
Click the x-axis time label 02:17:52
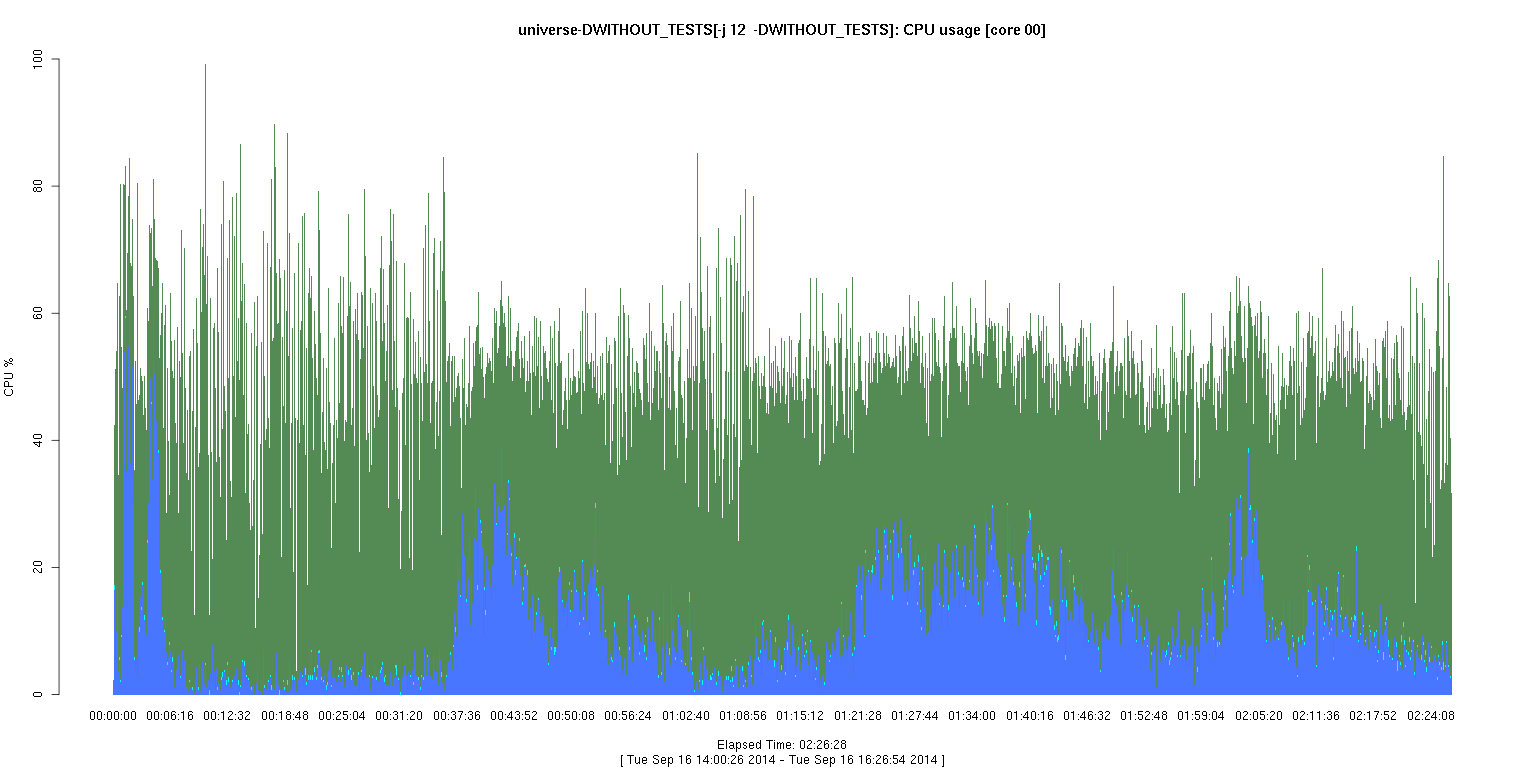pyautogui.click(x=1373, y=716)
